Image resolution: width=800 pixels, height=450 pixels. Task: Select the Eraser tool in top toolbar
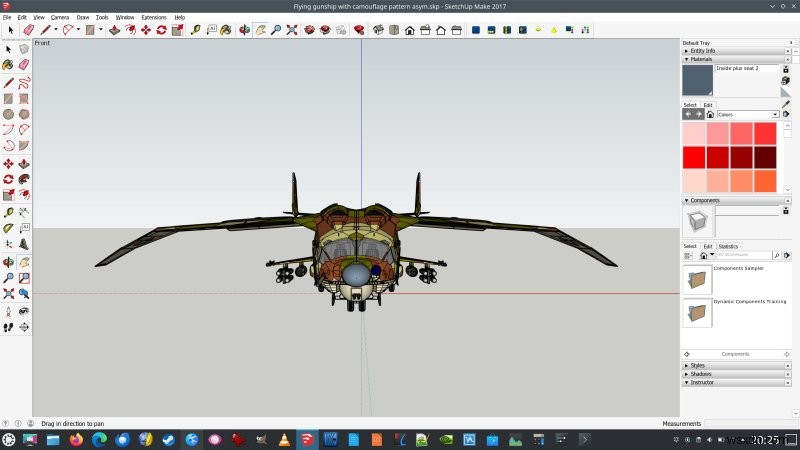[29, 30]
